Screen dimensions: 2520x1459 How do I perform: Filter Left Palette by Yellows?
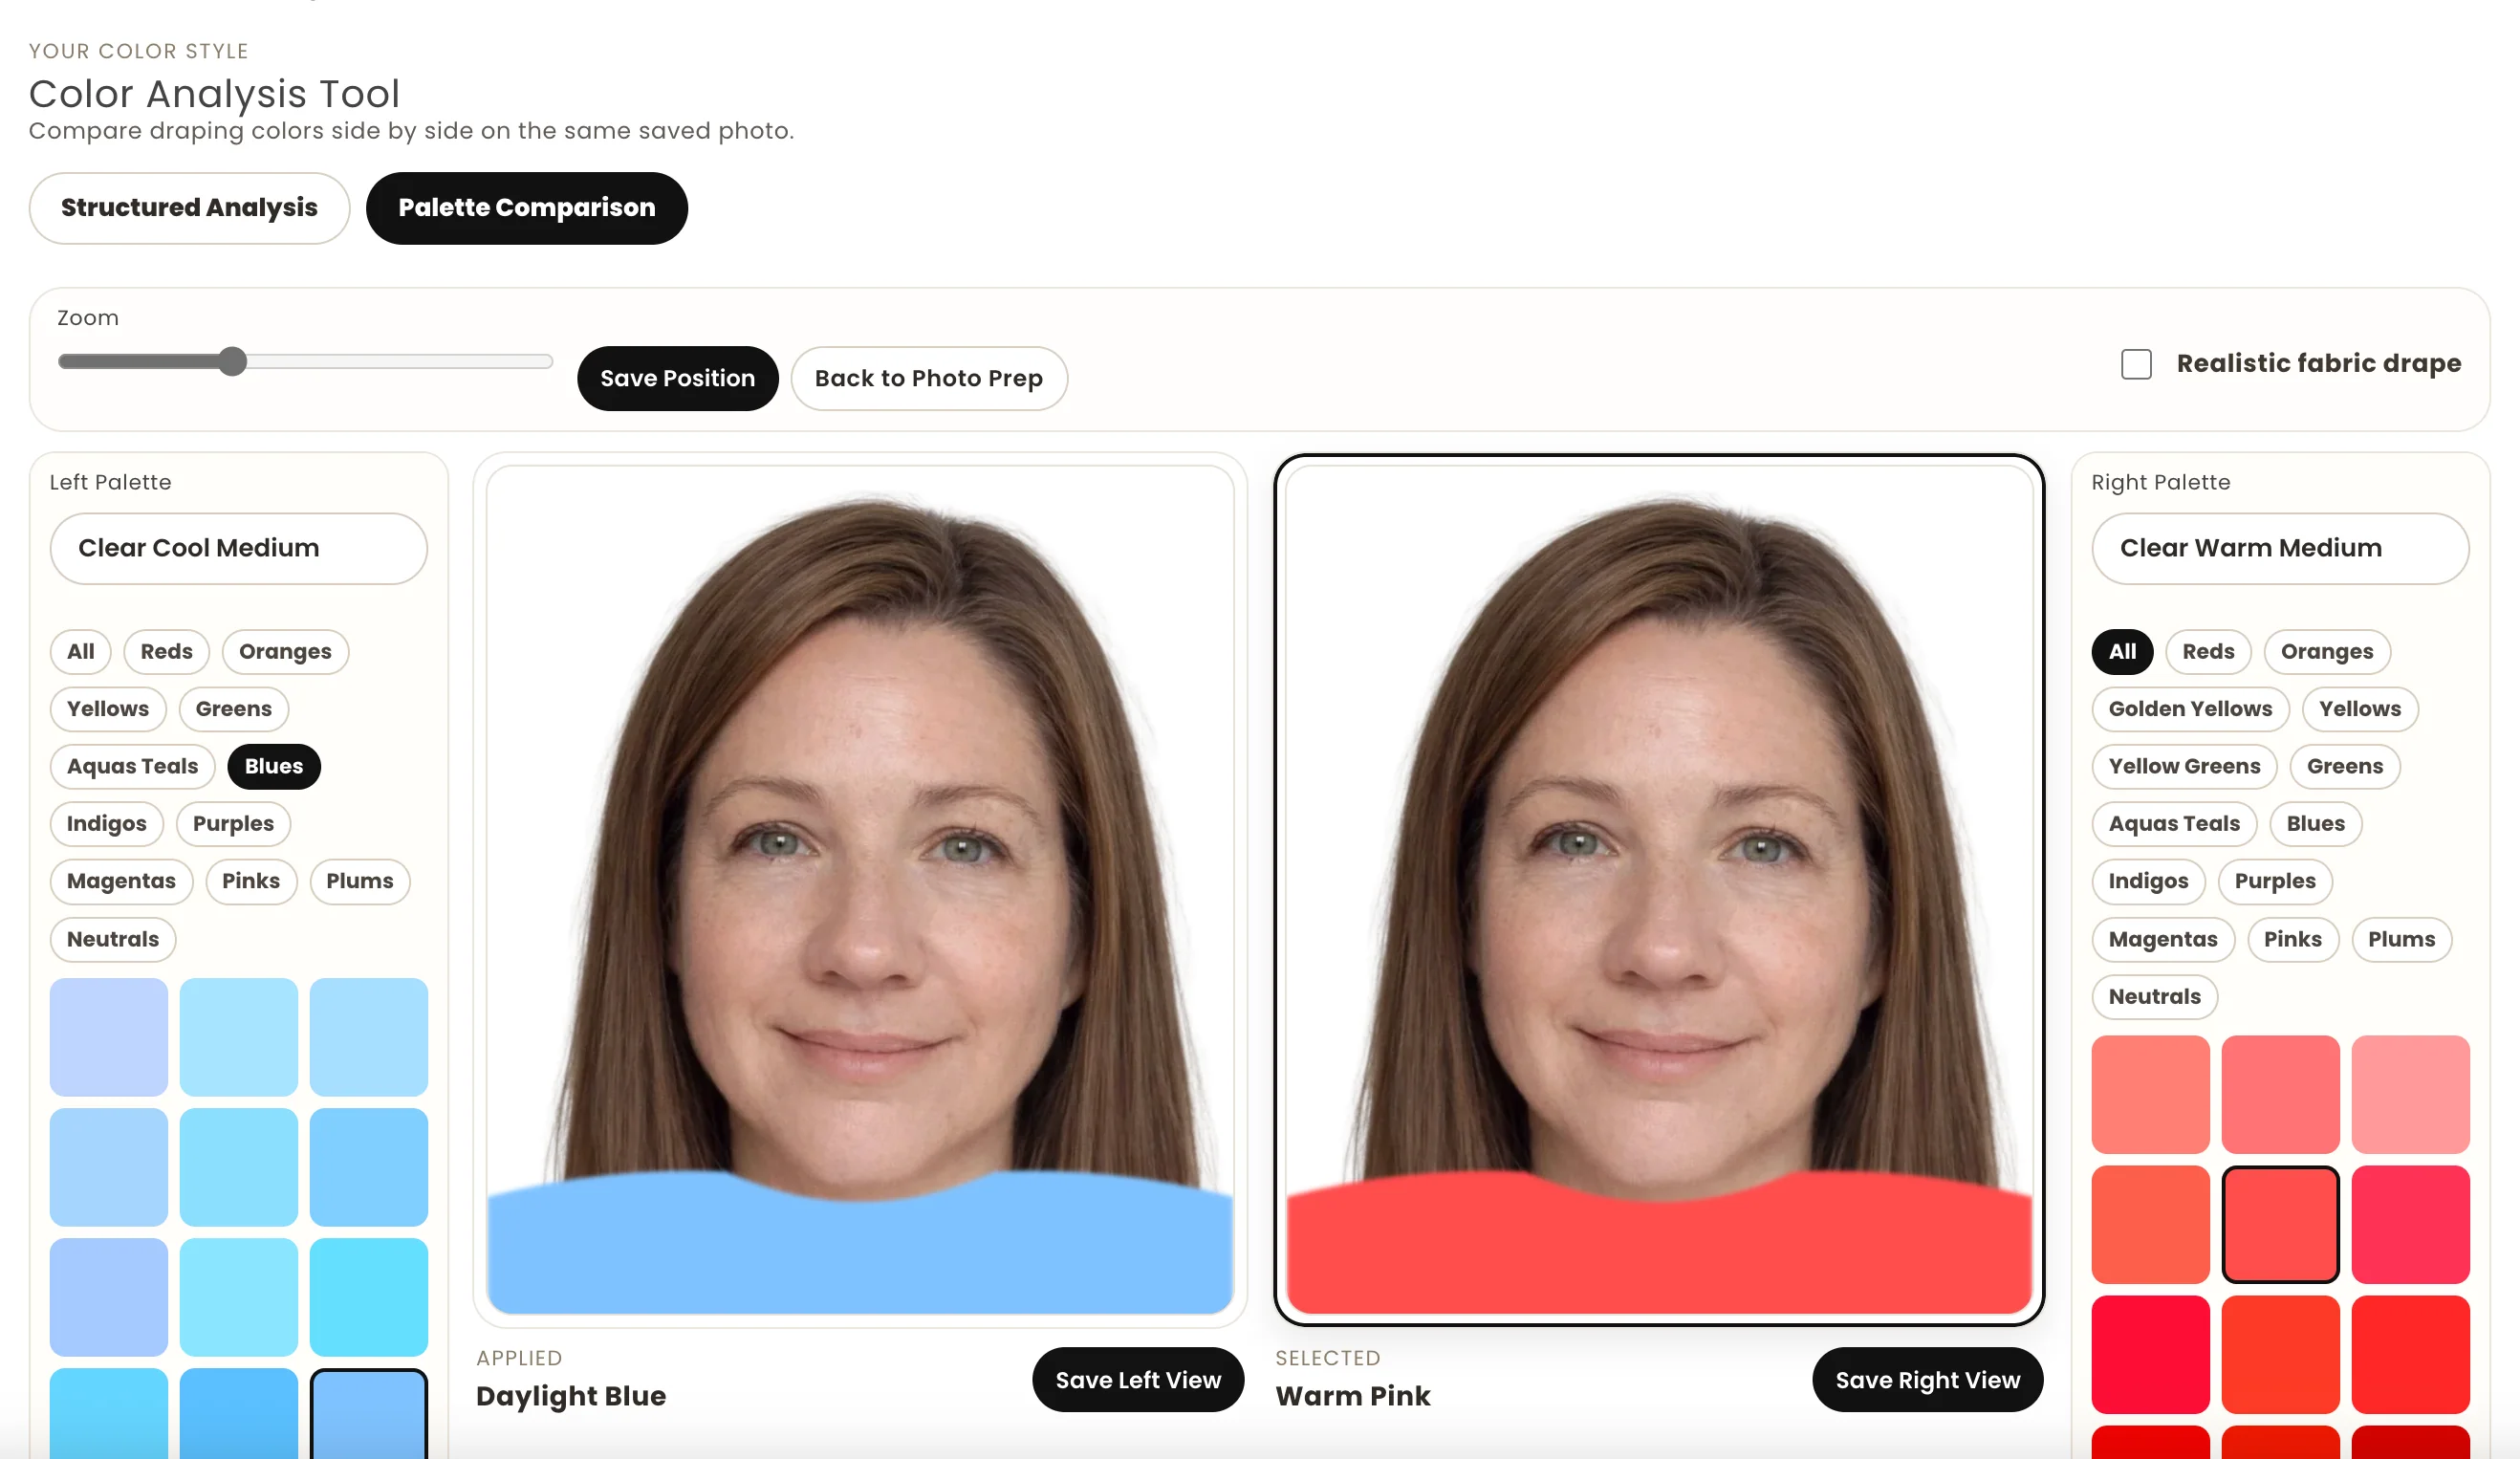click(x=107, y=709)
